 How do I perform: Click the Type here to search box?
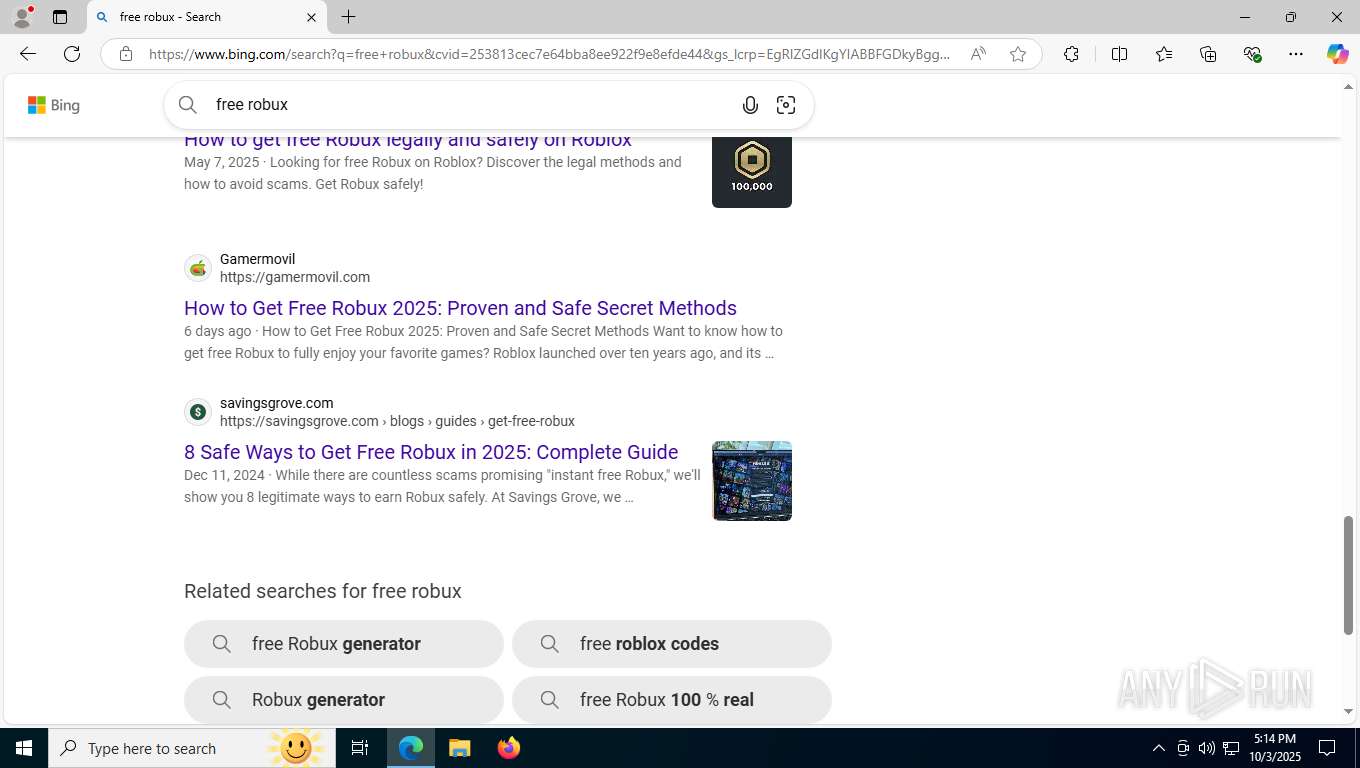(x=192, y=748)
